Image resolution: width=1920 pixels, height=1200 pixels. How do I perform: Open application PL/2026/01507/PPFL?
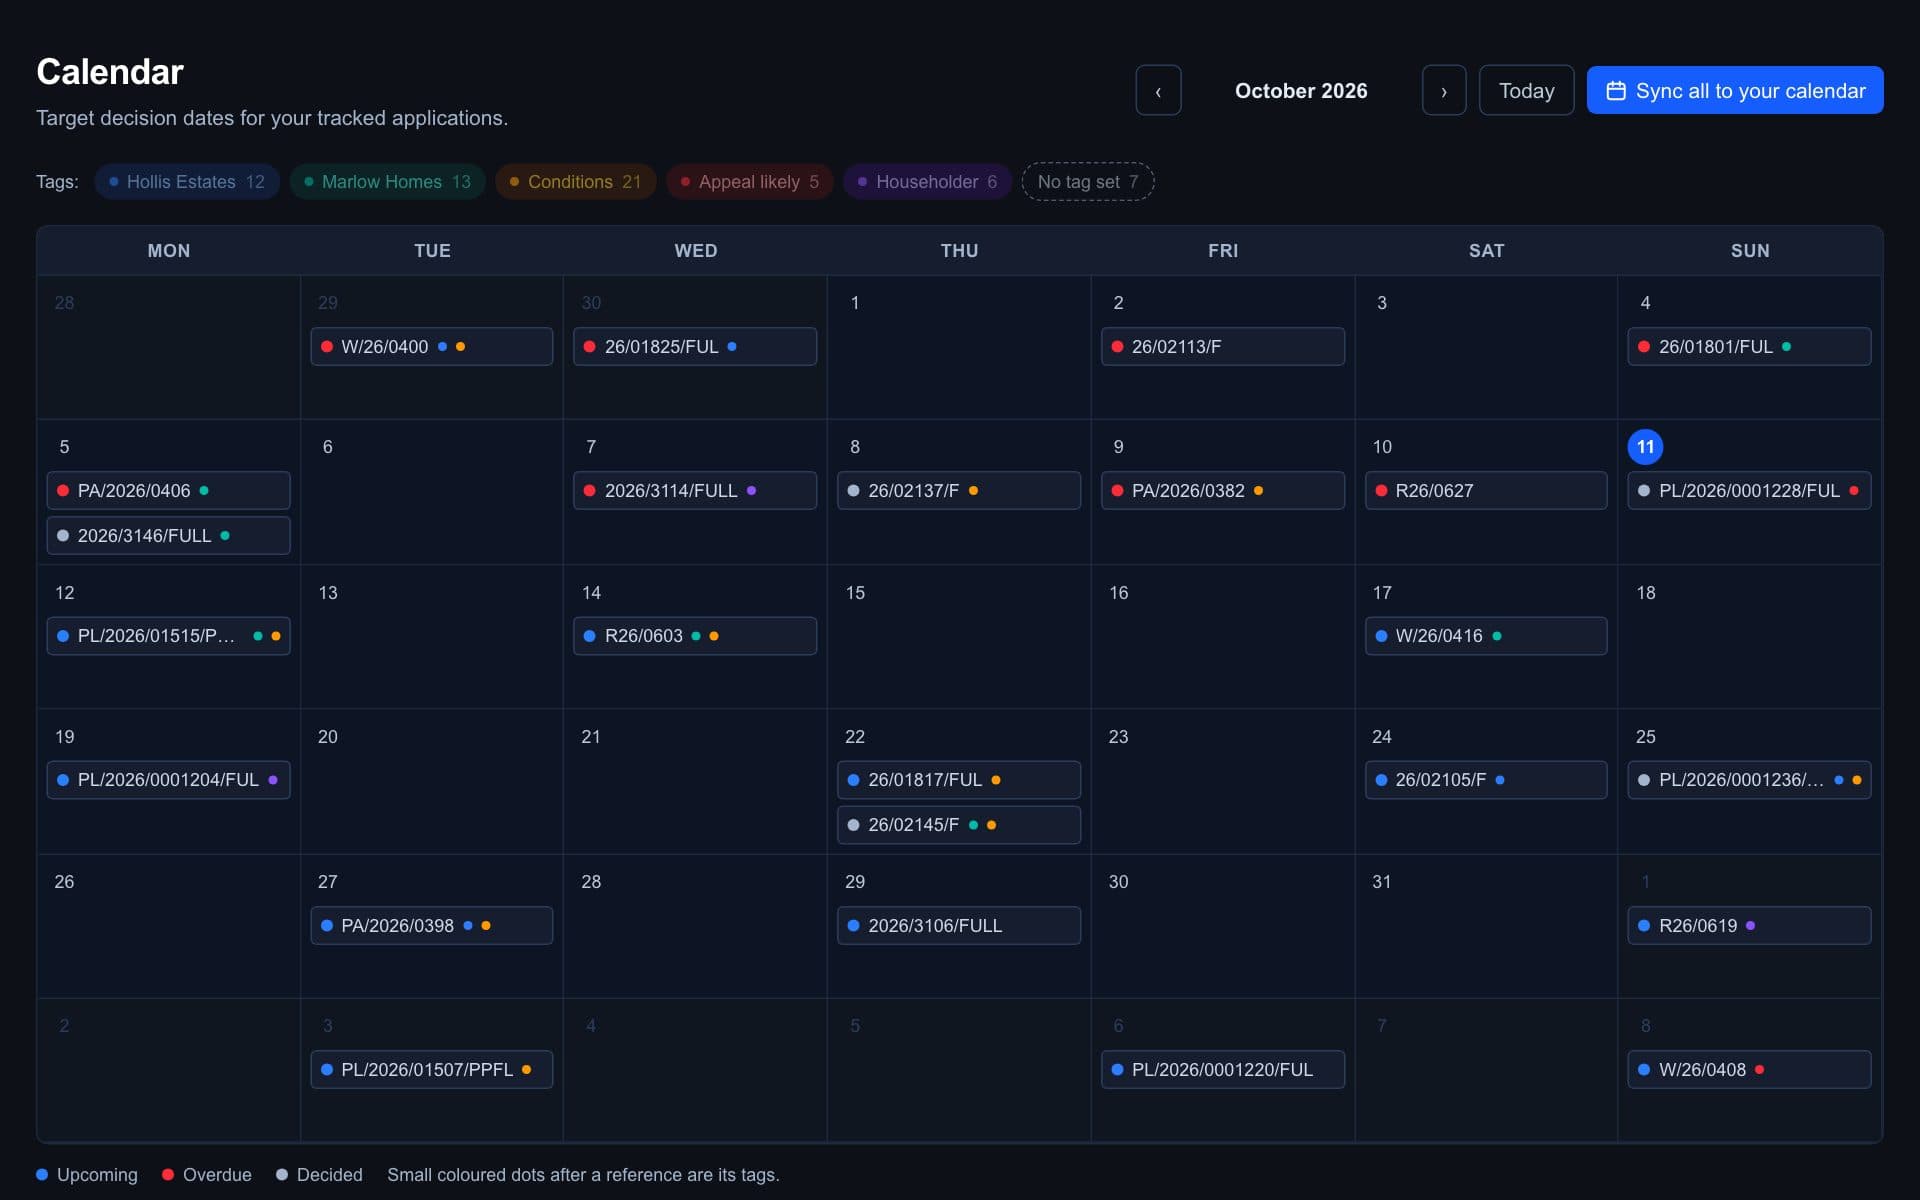(431, 1069)
